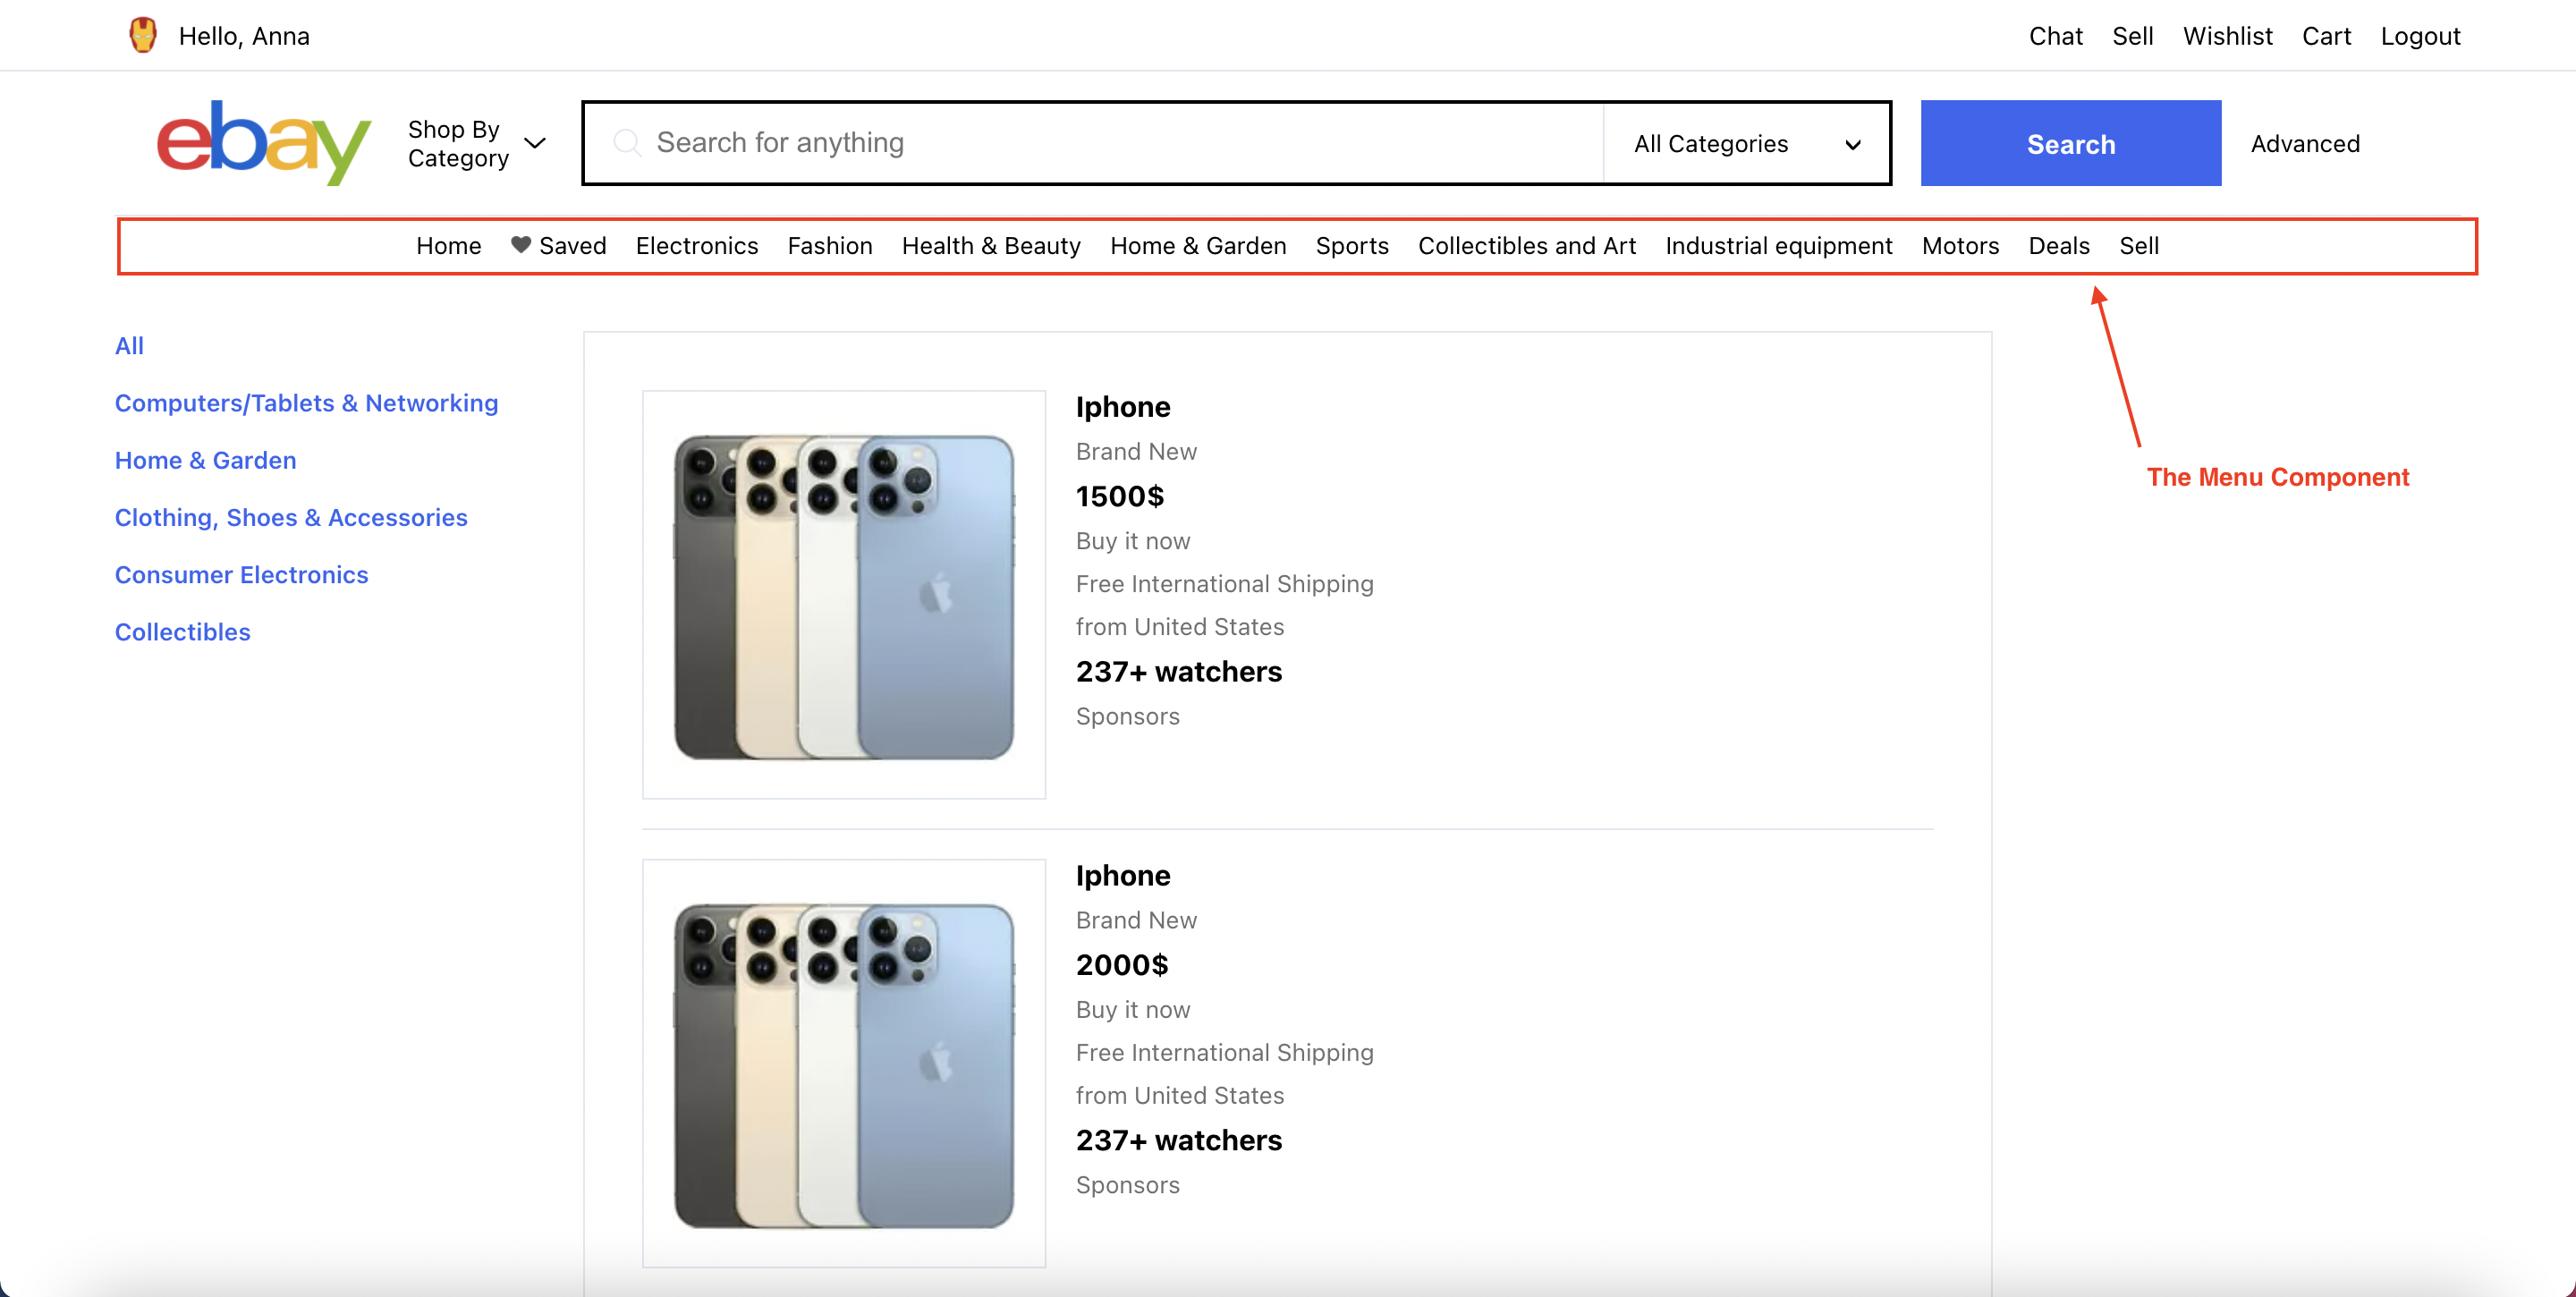2576x1297 pixels.
Task: Select the Computers/Tablets & Networking category
Action: 306,402
